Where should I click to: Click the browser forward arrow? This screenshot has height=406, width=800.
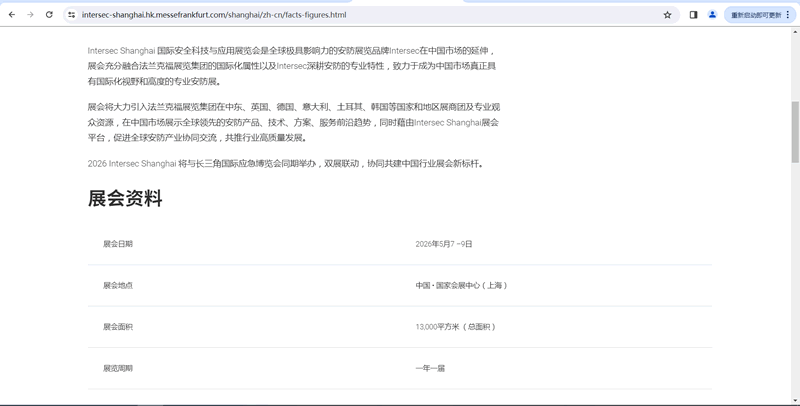coord(30,15)
